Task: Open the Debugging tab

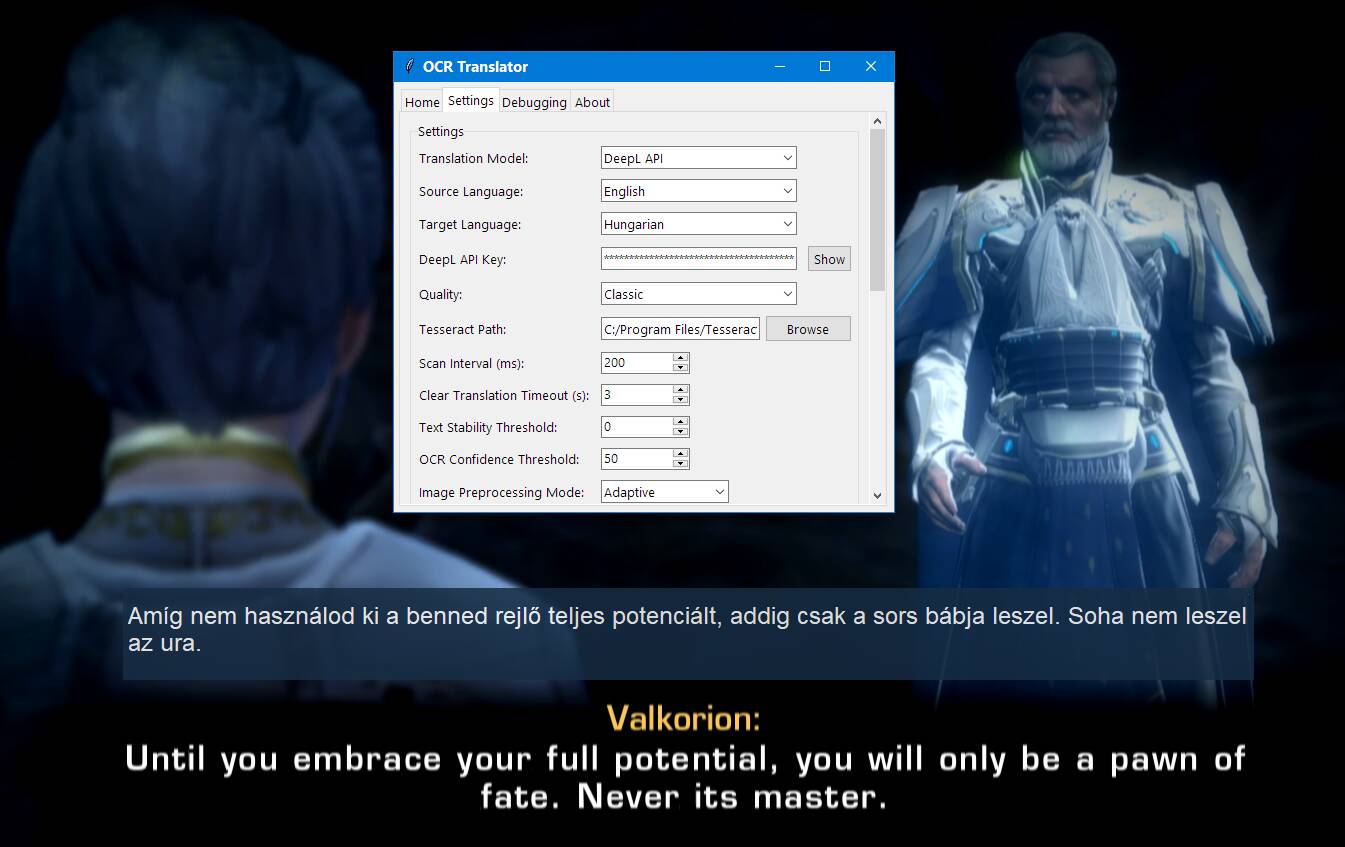Action: pos(534,102)
